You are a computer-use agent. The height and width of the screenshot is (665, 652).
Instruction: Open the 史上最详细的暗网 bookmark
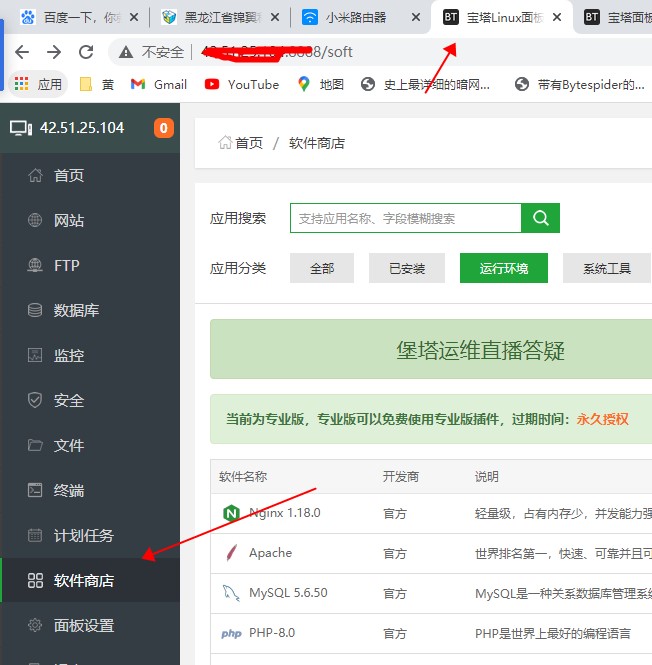click(425, 84)
